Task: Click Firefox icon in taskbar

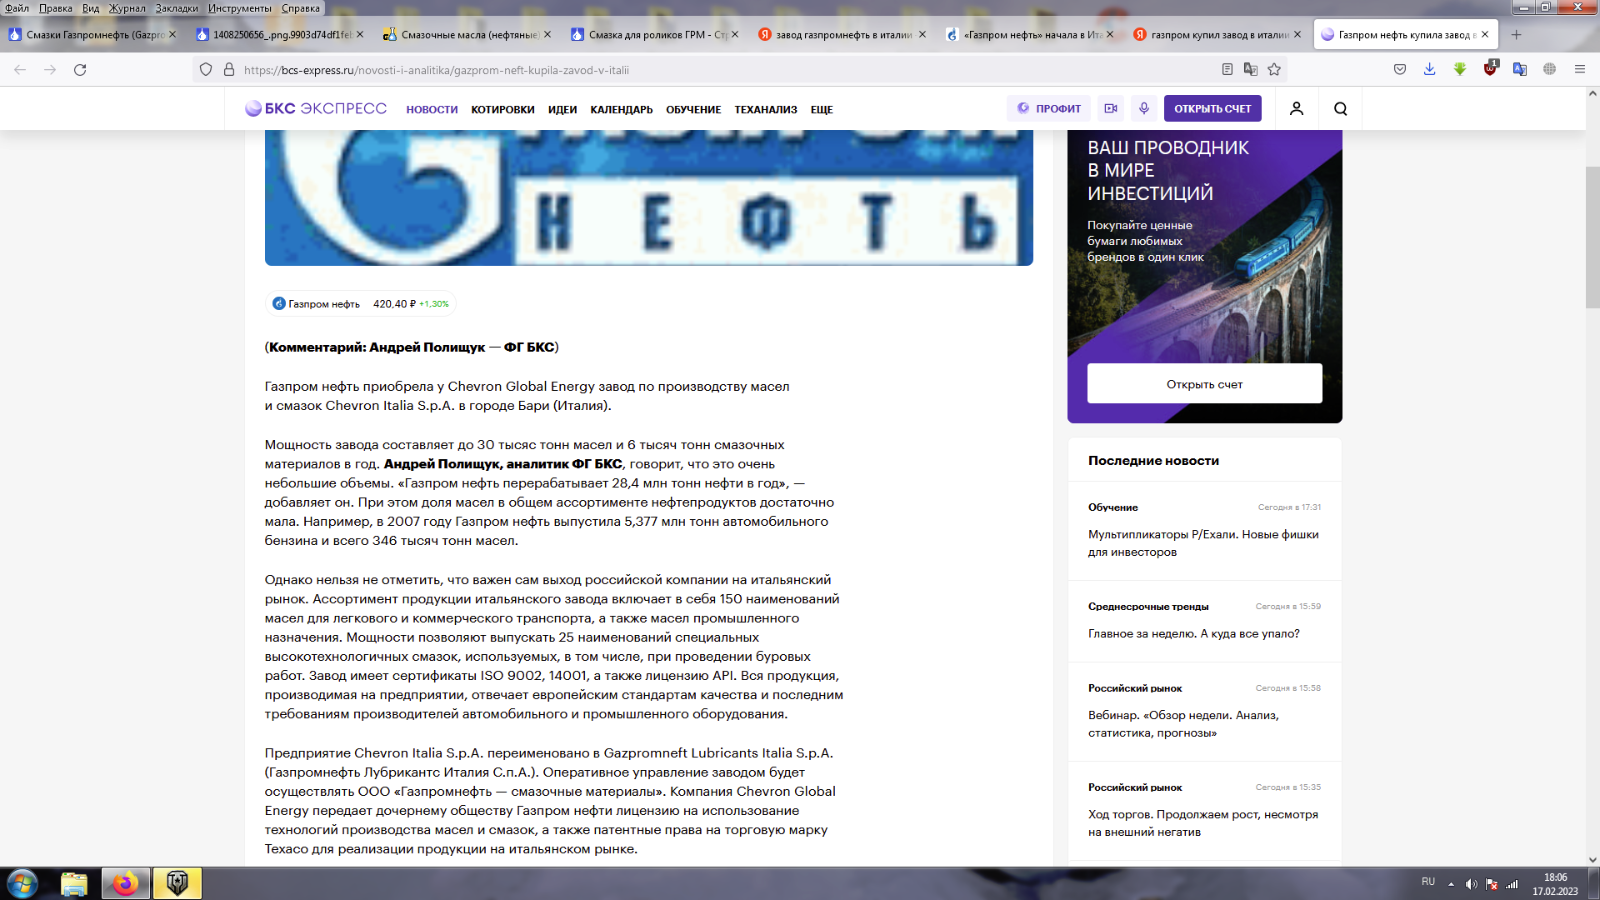Action: click(x=126, y=884)
